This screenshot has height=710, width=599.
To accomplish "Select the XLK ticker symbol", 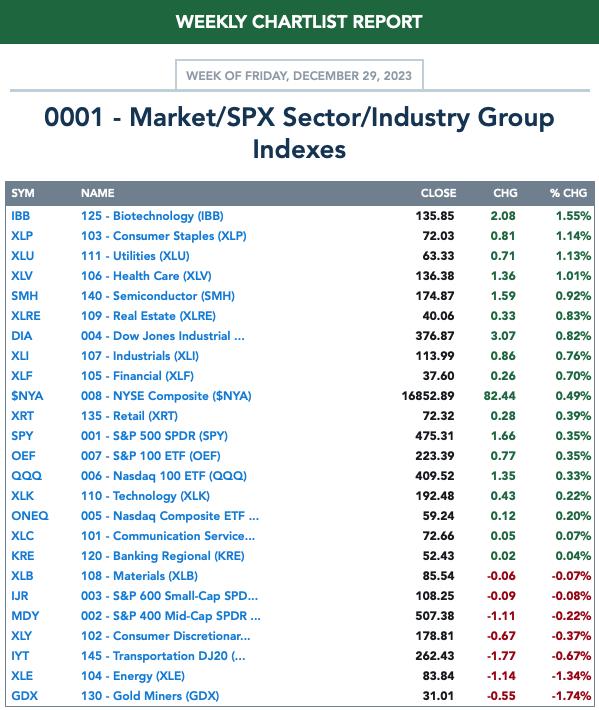I will (23, 496).
